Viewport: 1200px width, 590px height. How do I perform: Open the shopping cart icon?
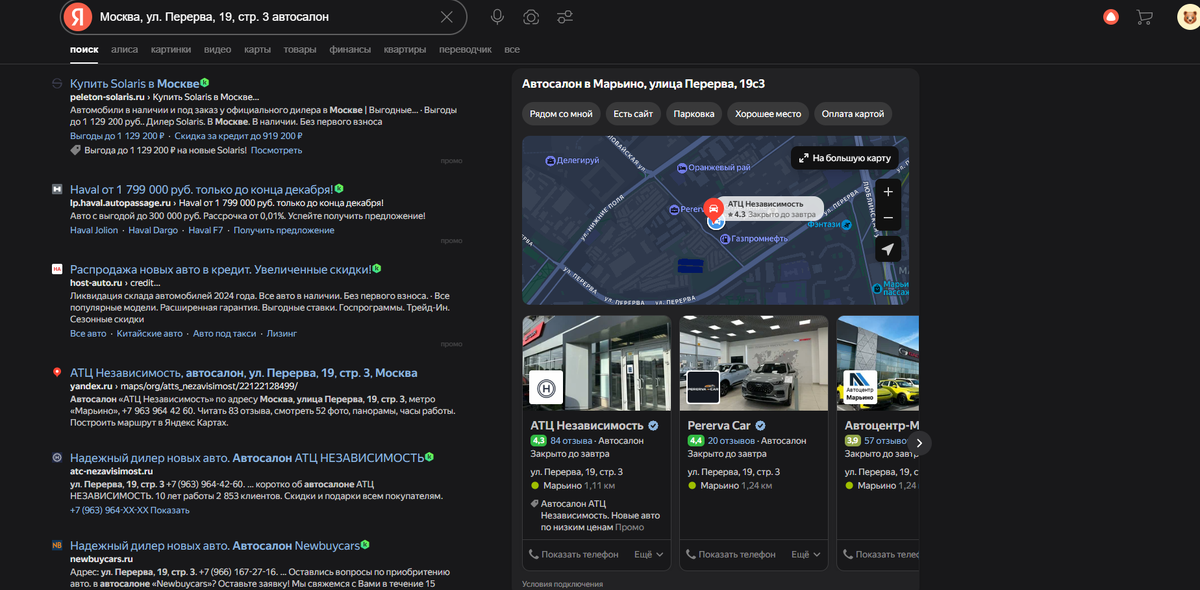[x=1145, y=17]
